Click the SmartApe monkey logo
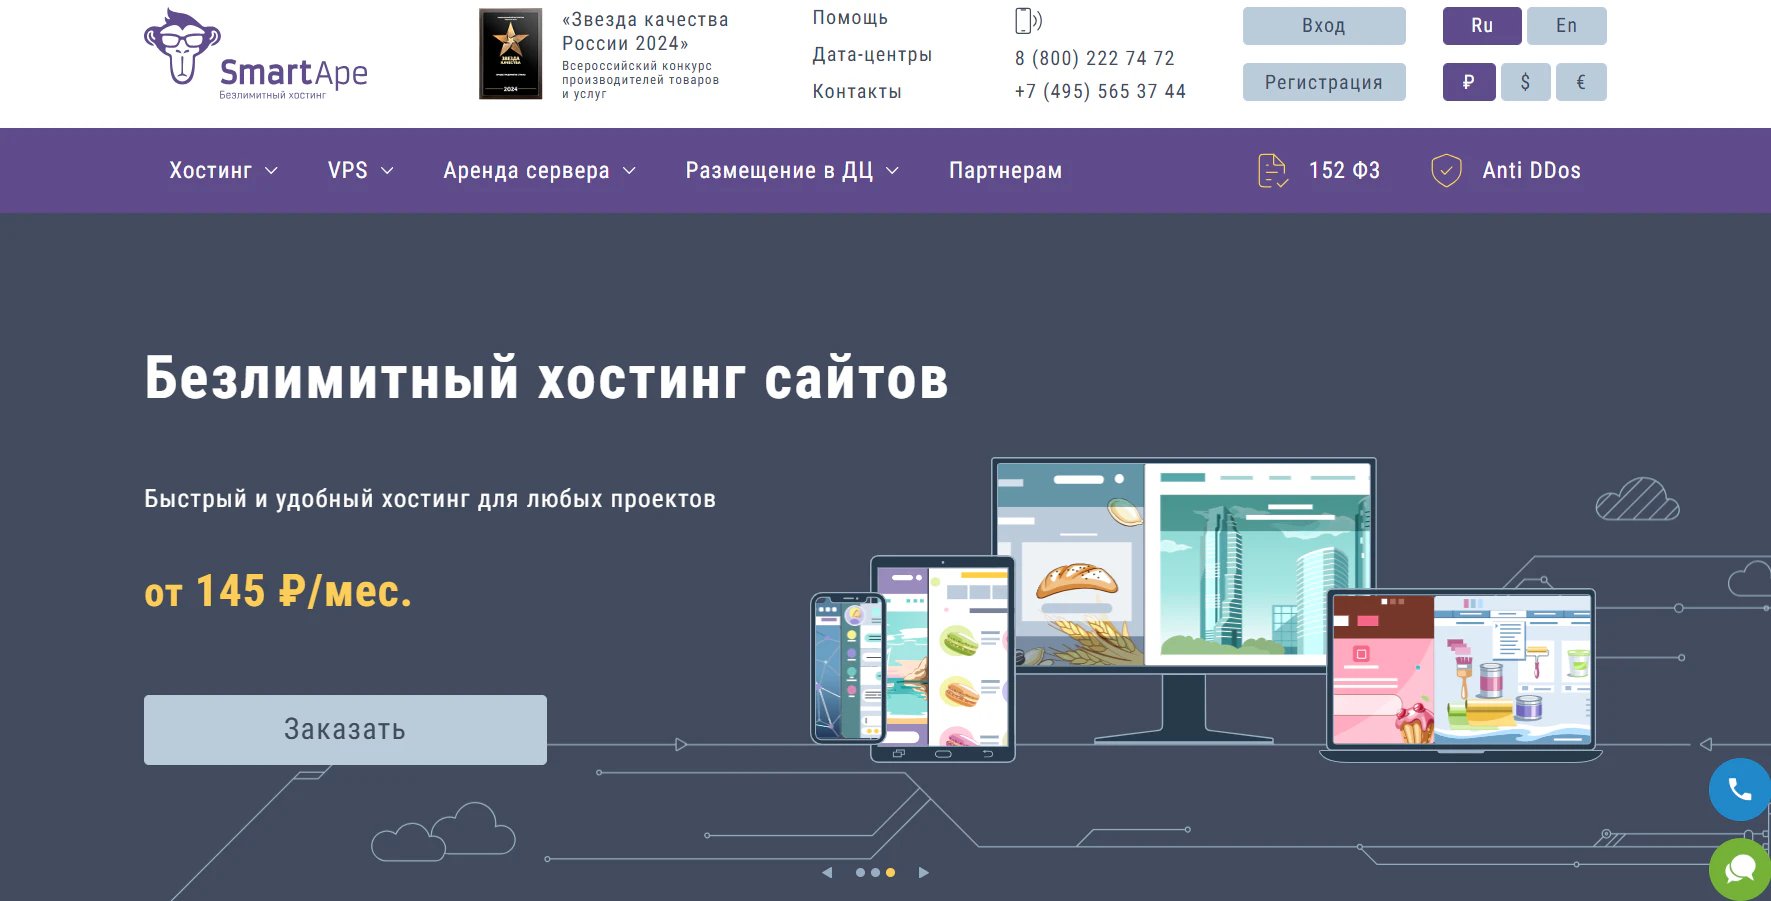Viewport: 1771px width, 901px height. click(256, 54)
